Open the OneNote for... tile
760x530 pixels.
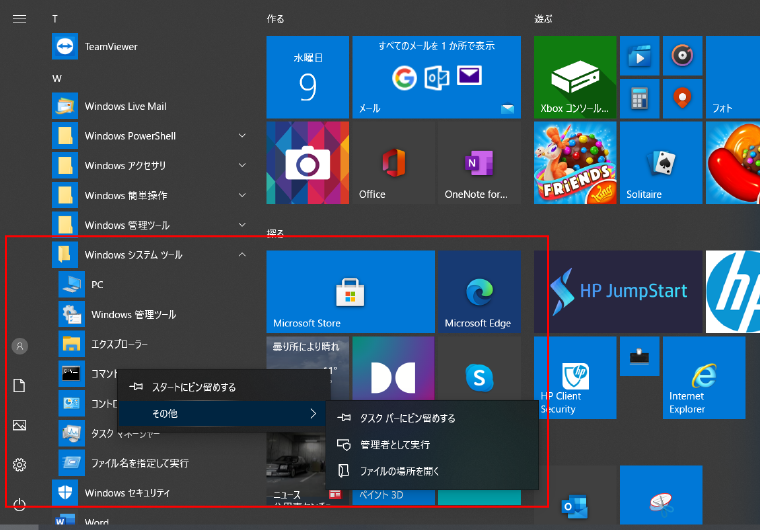coord(479,163)
